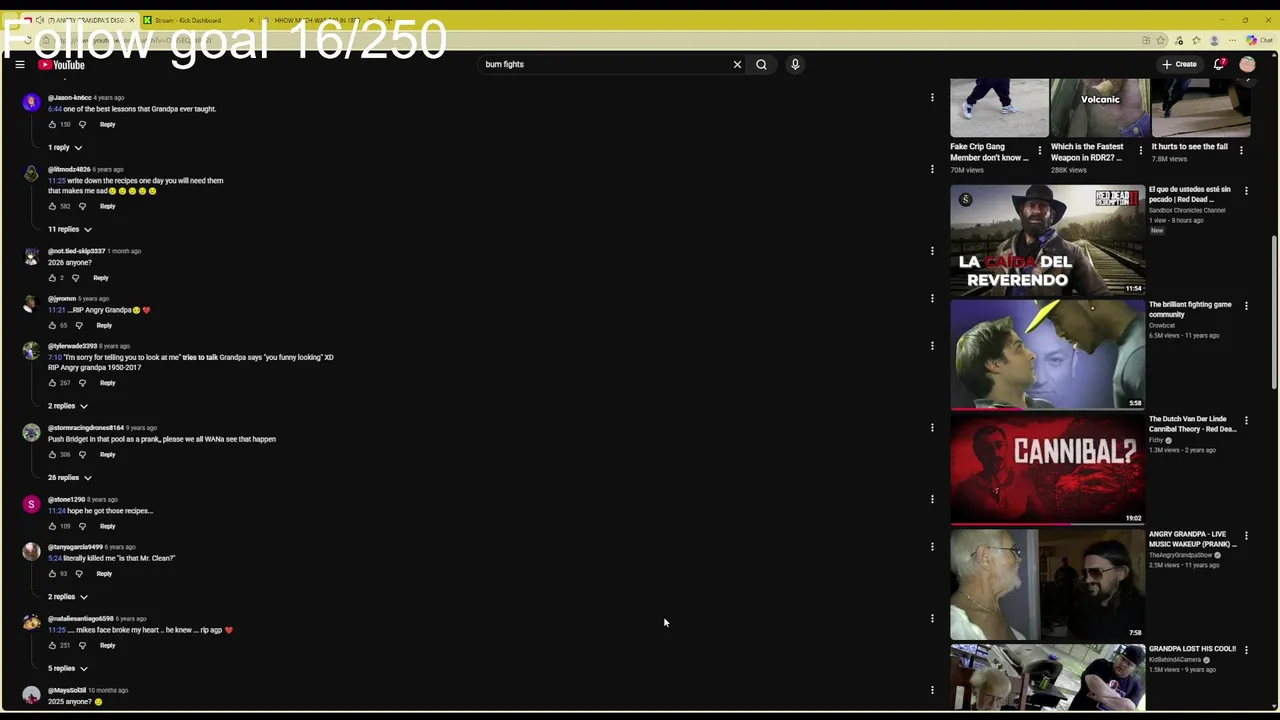Go to YouTube home via the logo

pyautogui.click(x=62, y=64)
